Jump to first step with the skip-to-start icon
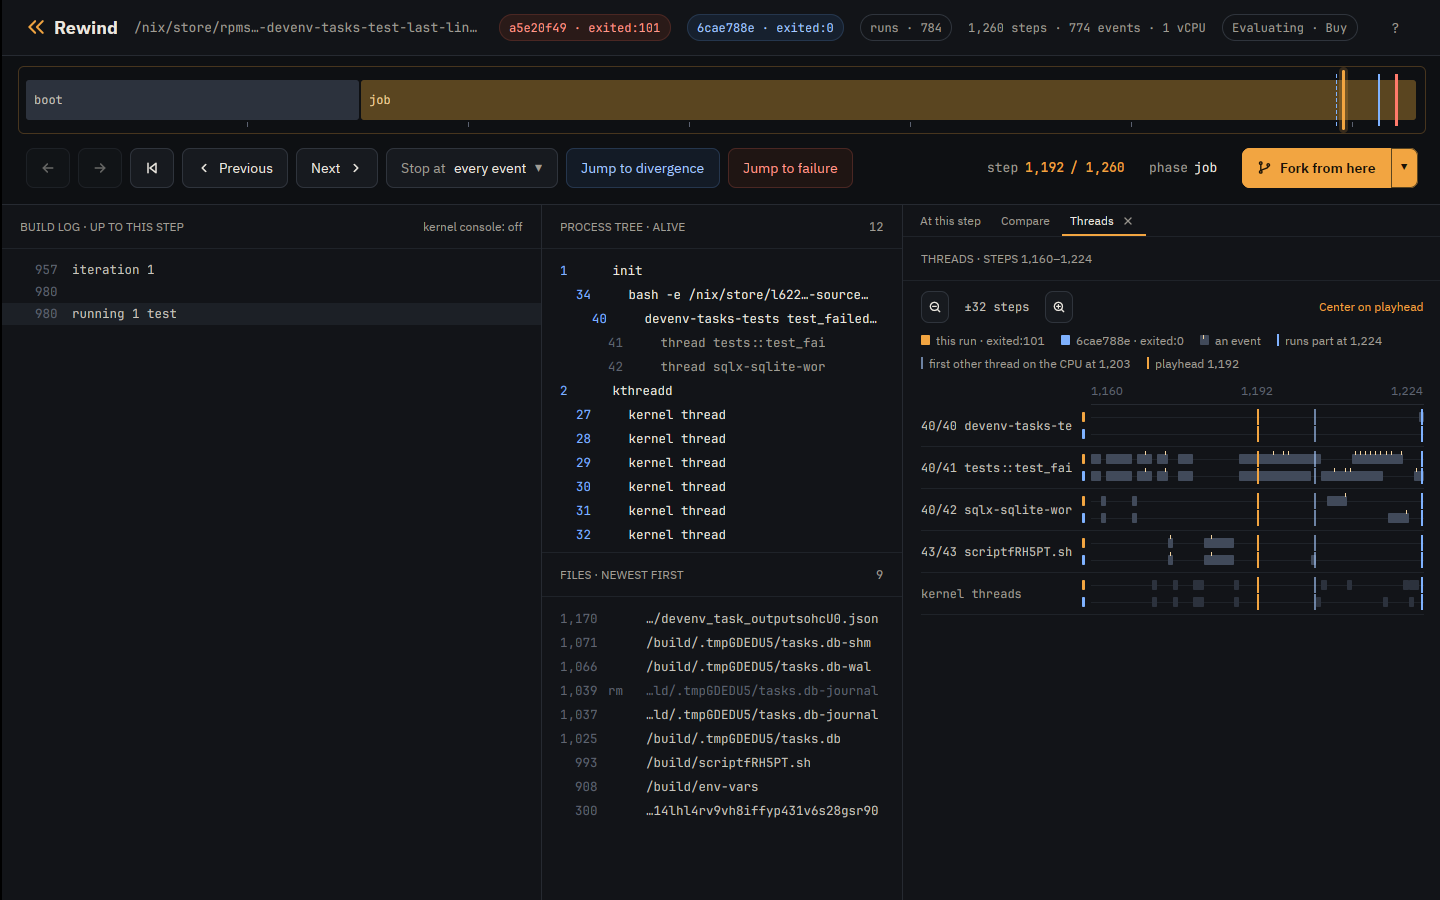 (152, 168)
